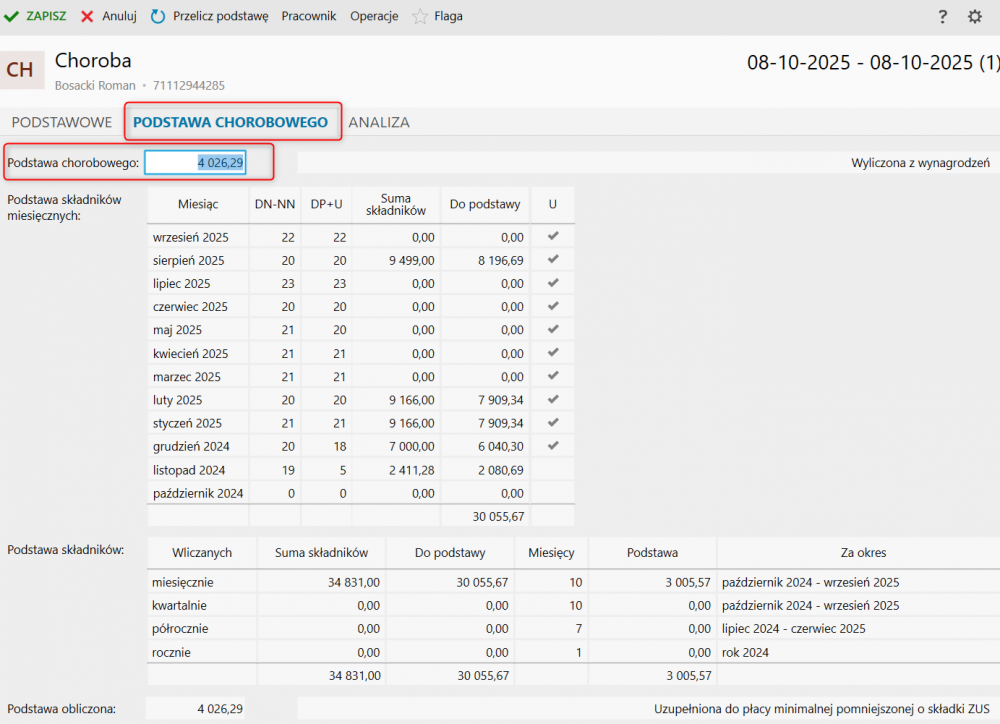Image resolution: width=1000 pixels, height=724 pixels.
Task: Click the ZAPISZ save button label
Action: coord(46,16)
